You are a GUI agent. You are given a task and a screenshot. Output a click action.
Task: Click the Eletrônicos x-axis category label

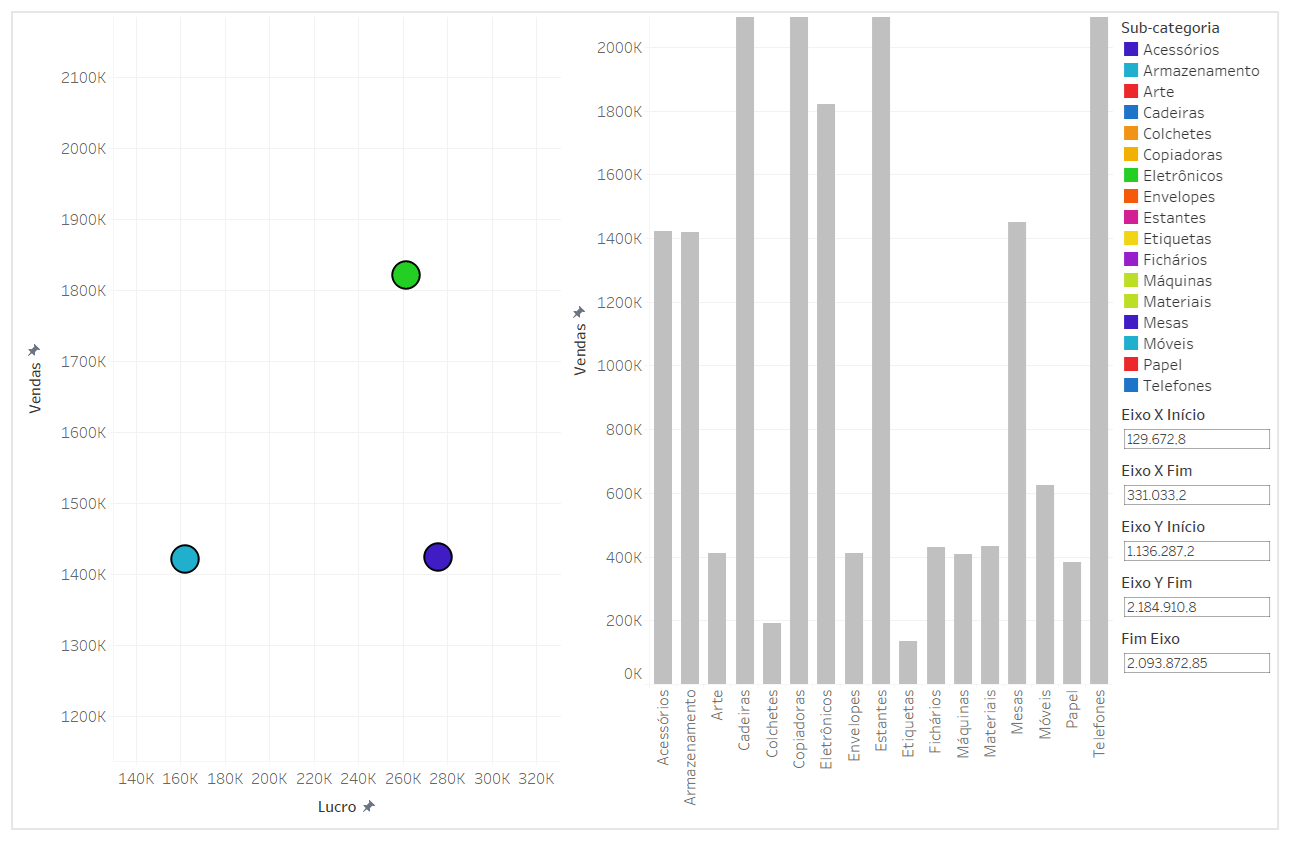click(x=826, y=729)
